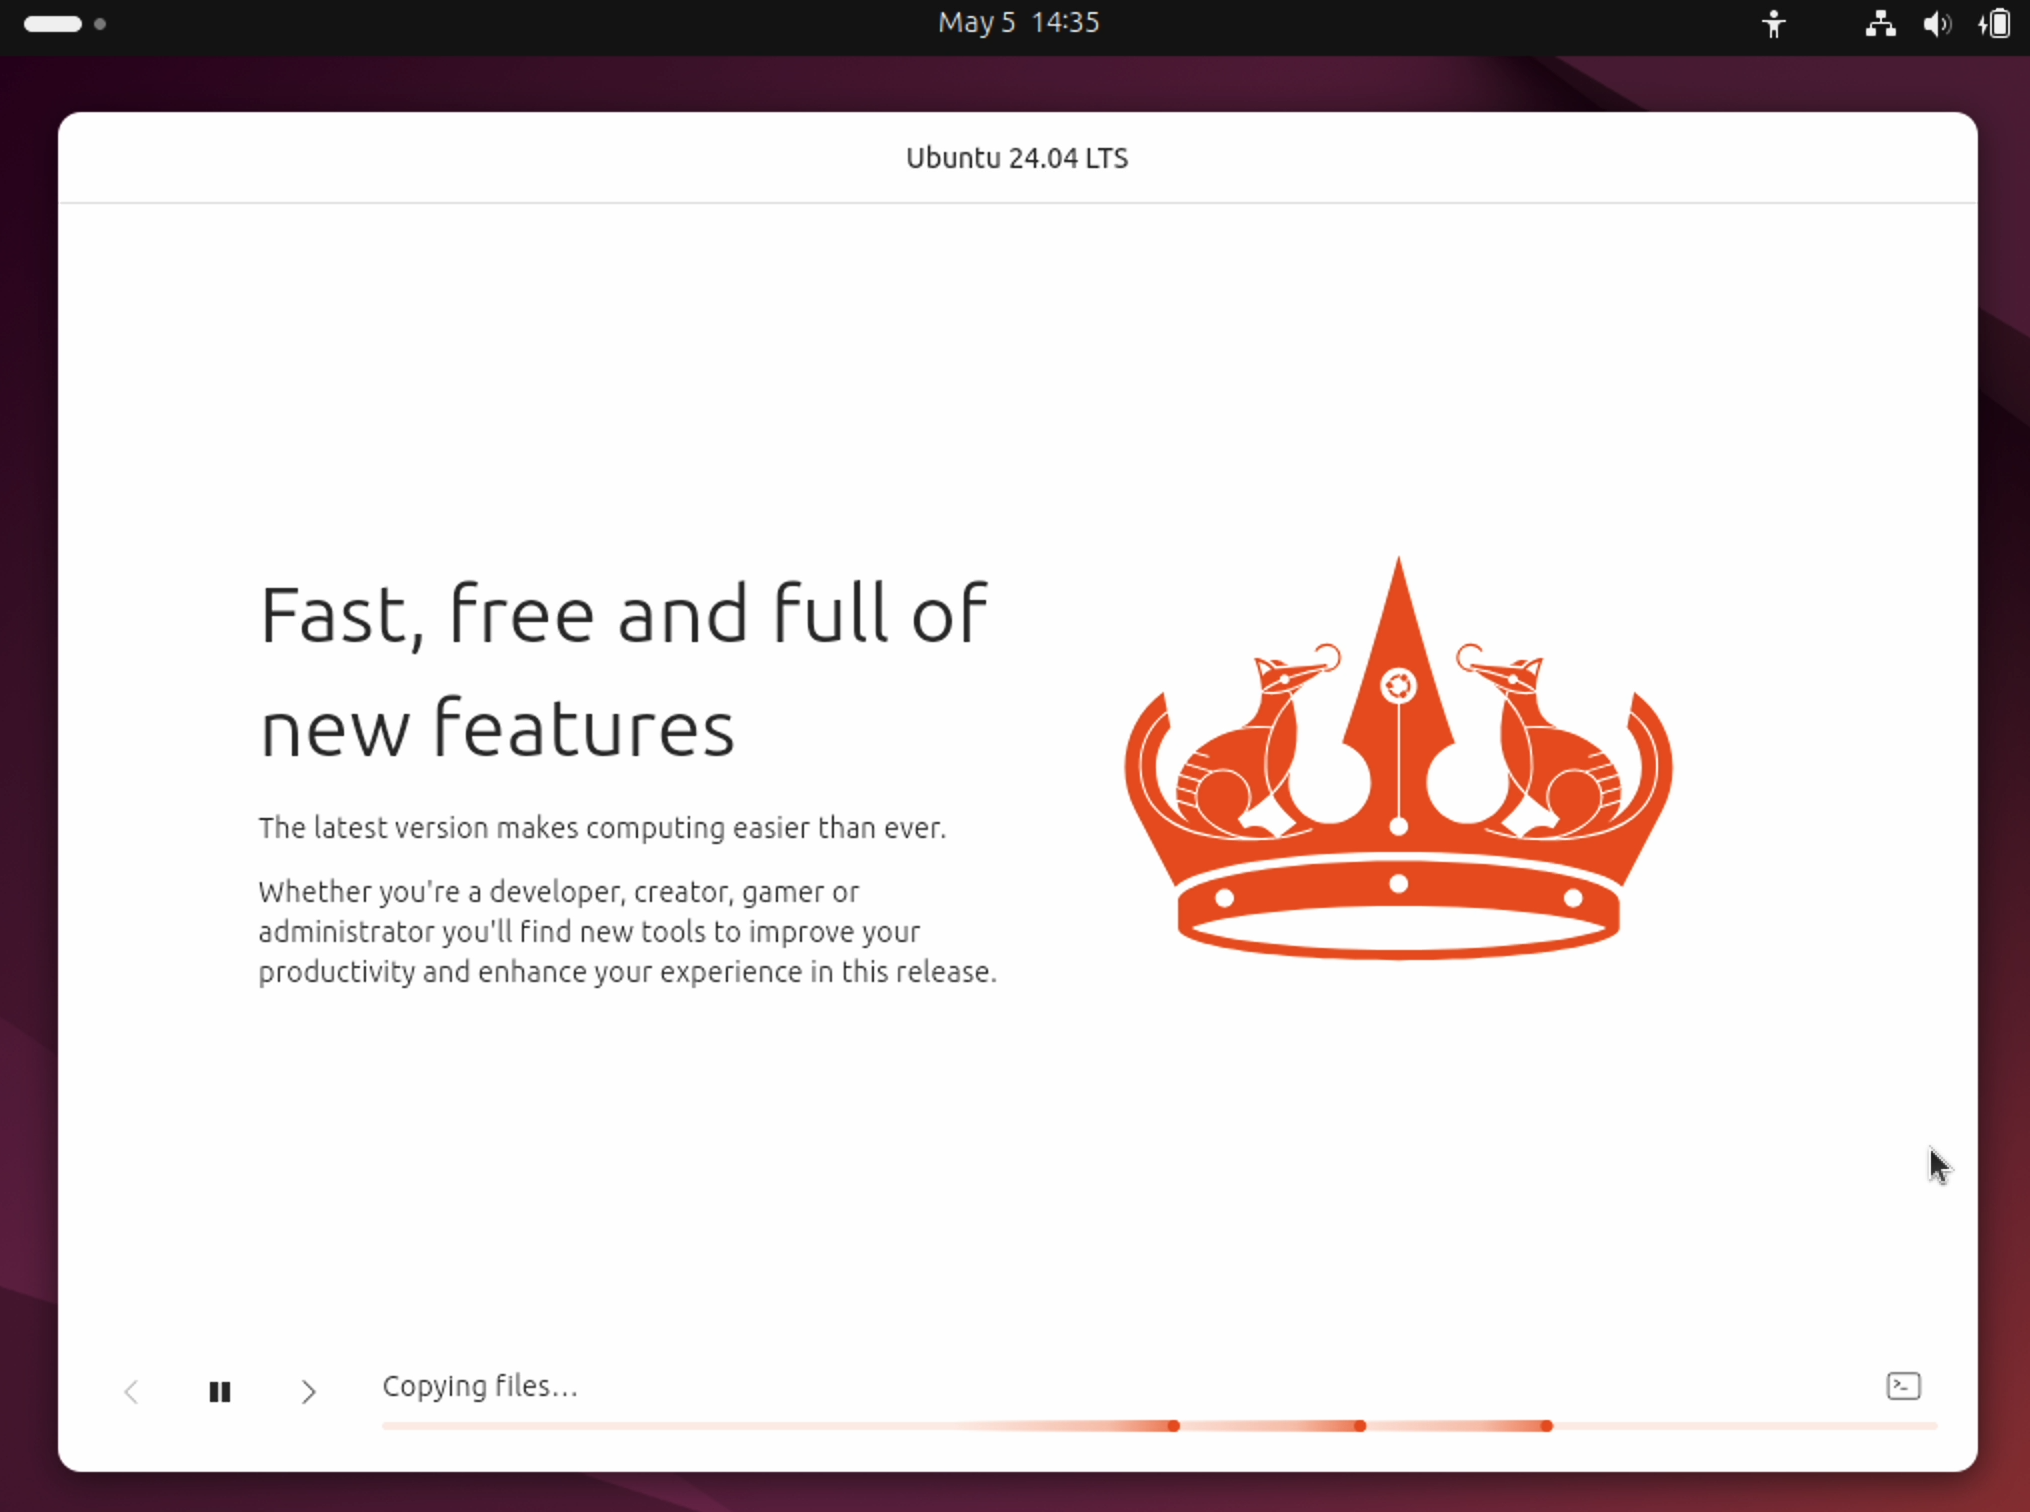The width and height of the screenshot is (2030, 1512).
Task: Click the volume speaker icon
Action: pyautogui.click(x=1936, y=24)
